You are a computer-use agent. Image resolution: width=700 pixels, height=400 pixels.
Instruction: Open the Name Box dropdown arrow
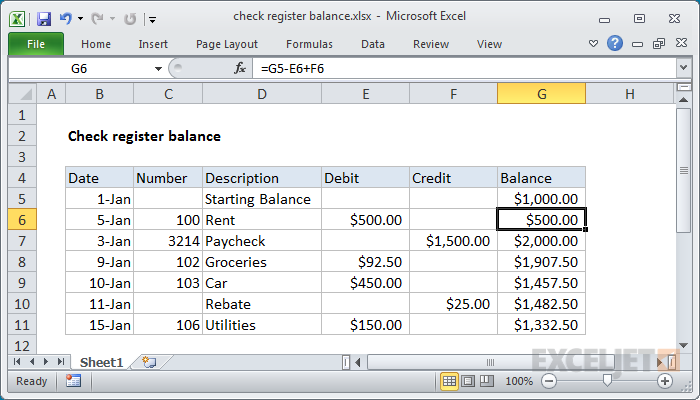point(158,69)
